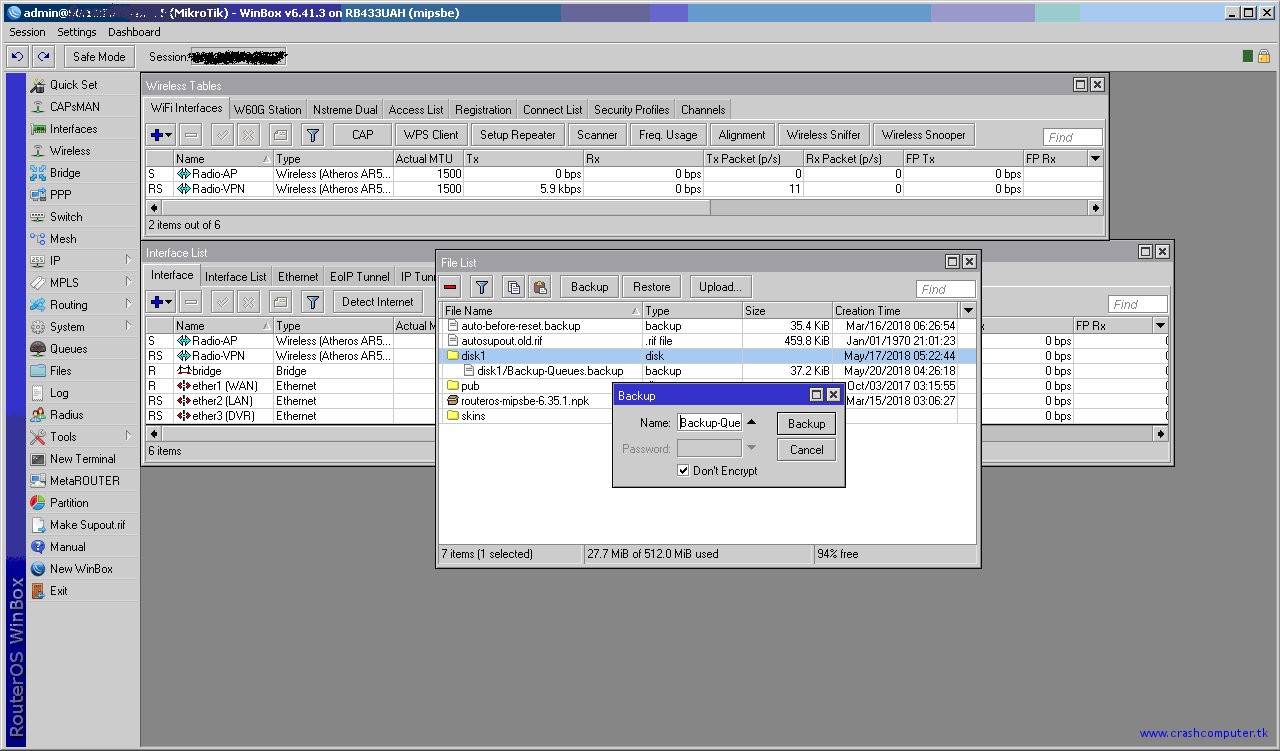Collapse the Name field arrow in Backup dialog

coord(752,422)
